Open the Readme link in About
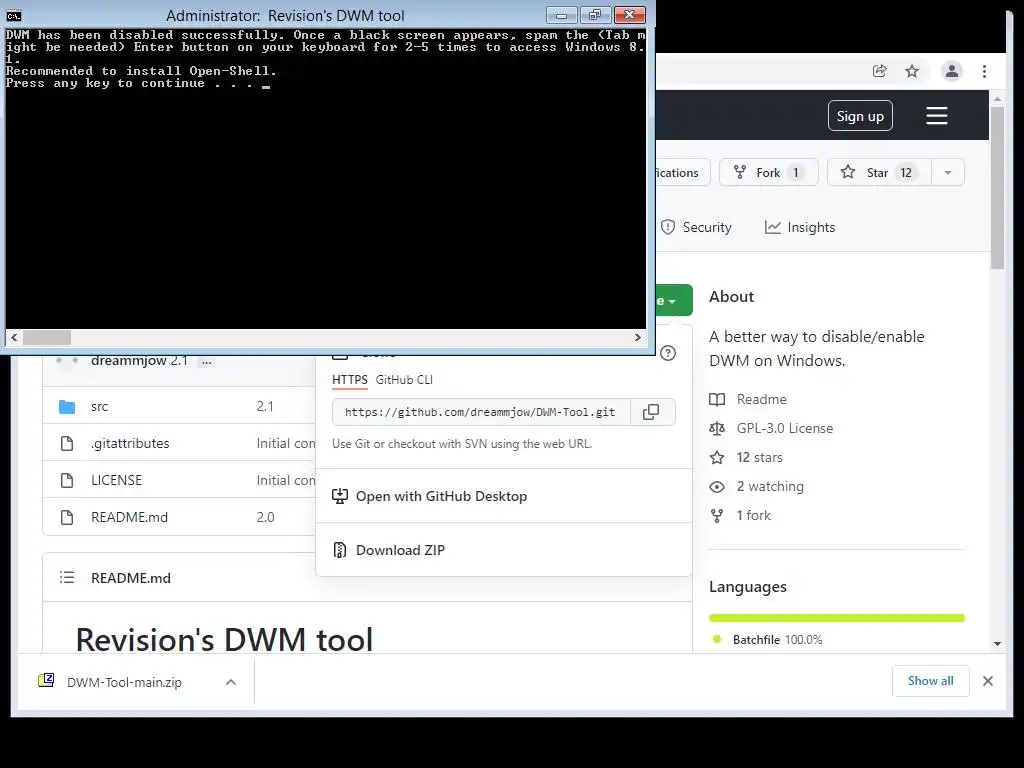 click(761, 399)
